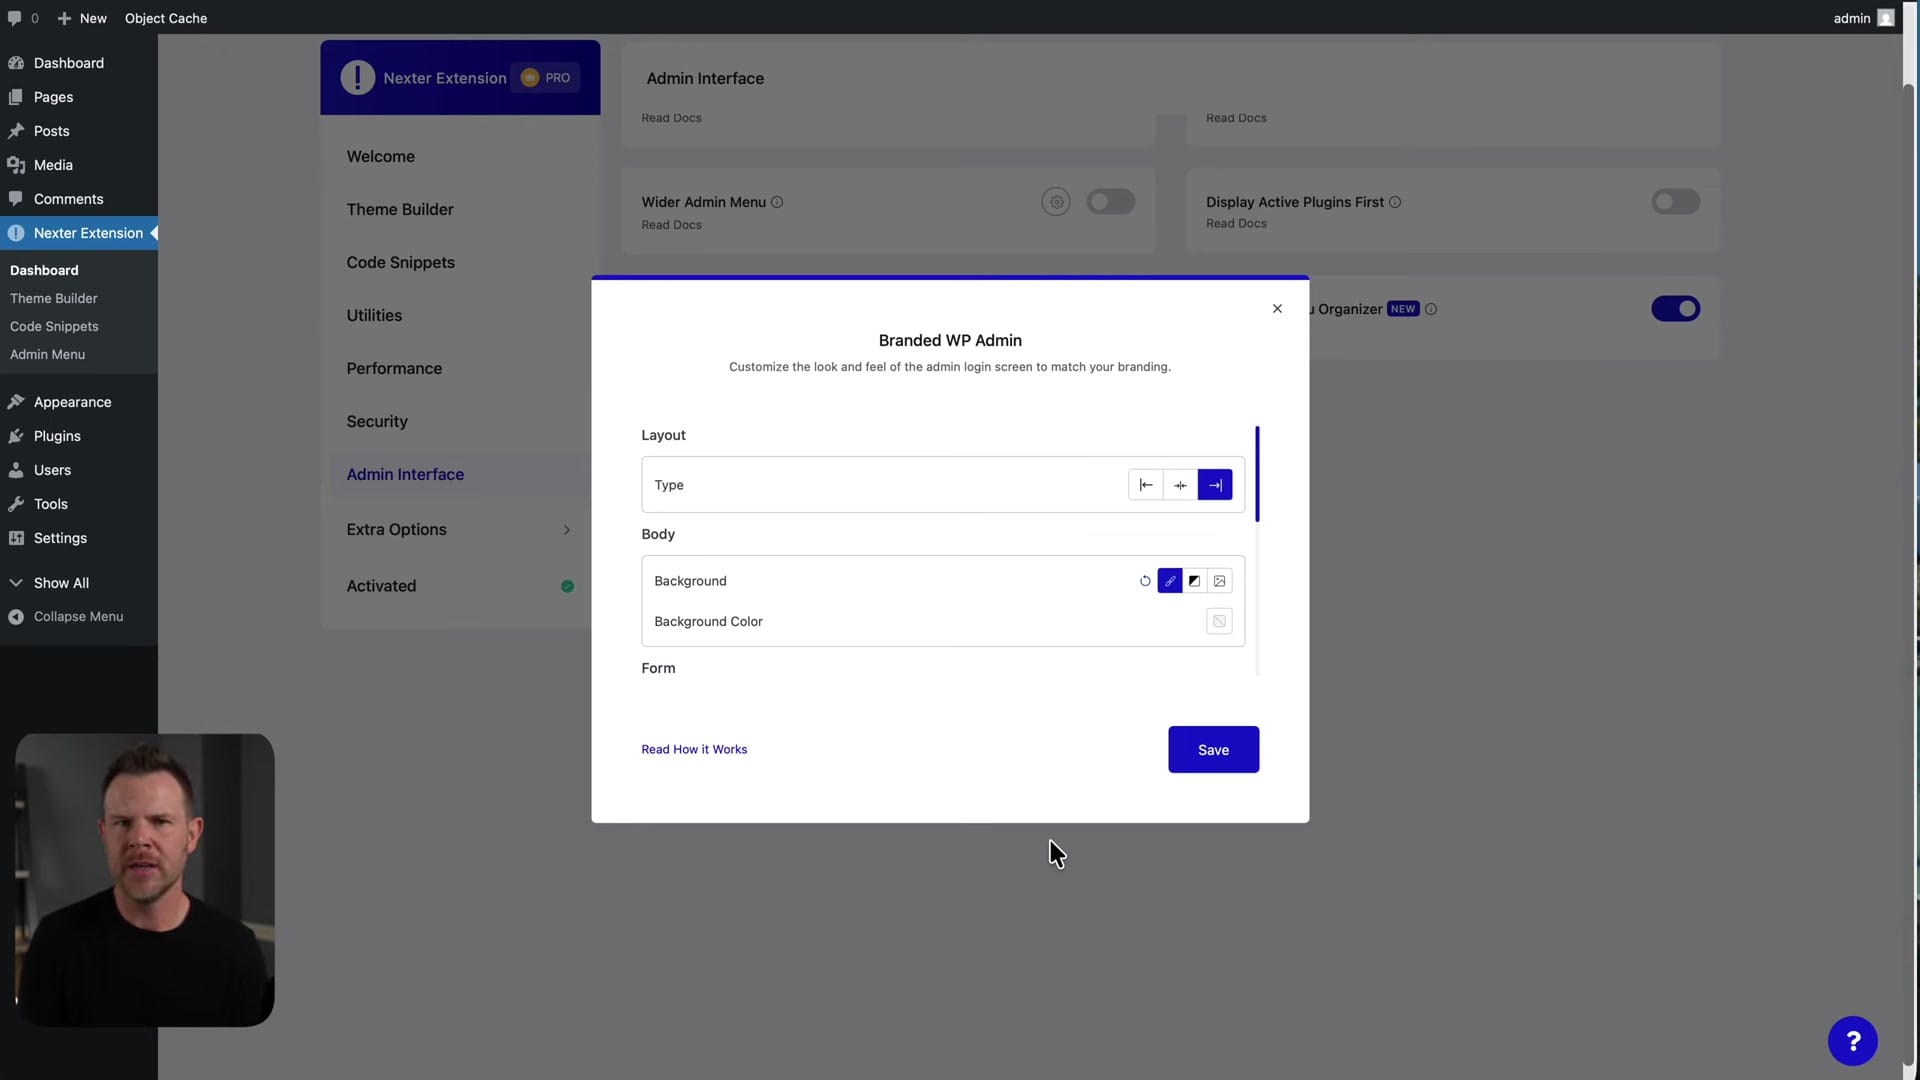Image resolution: width=1920 pixels, height=1080 pixels.
Task: Save the Branded WP Admin settings
Action: pos(1213,749)
